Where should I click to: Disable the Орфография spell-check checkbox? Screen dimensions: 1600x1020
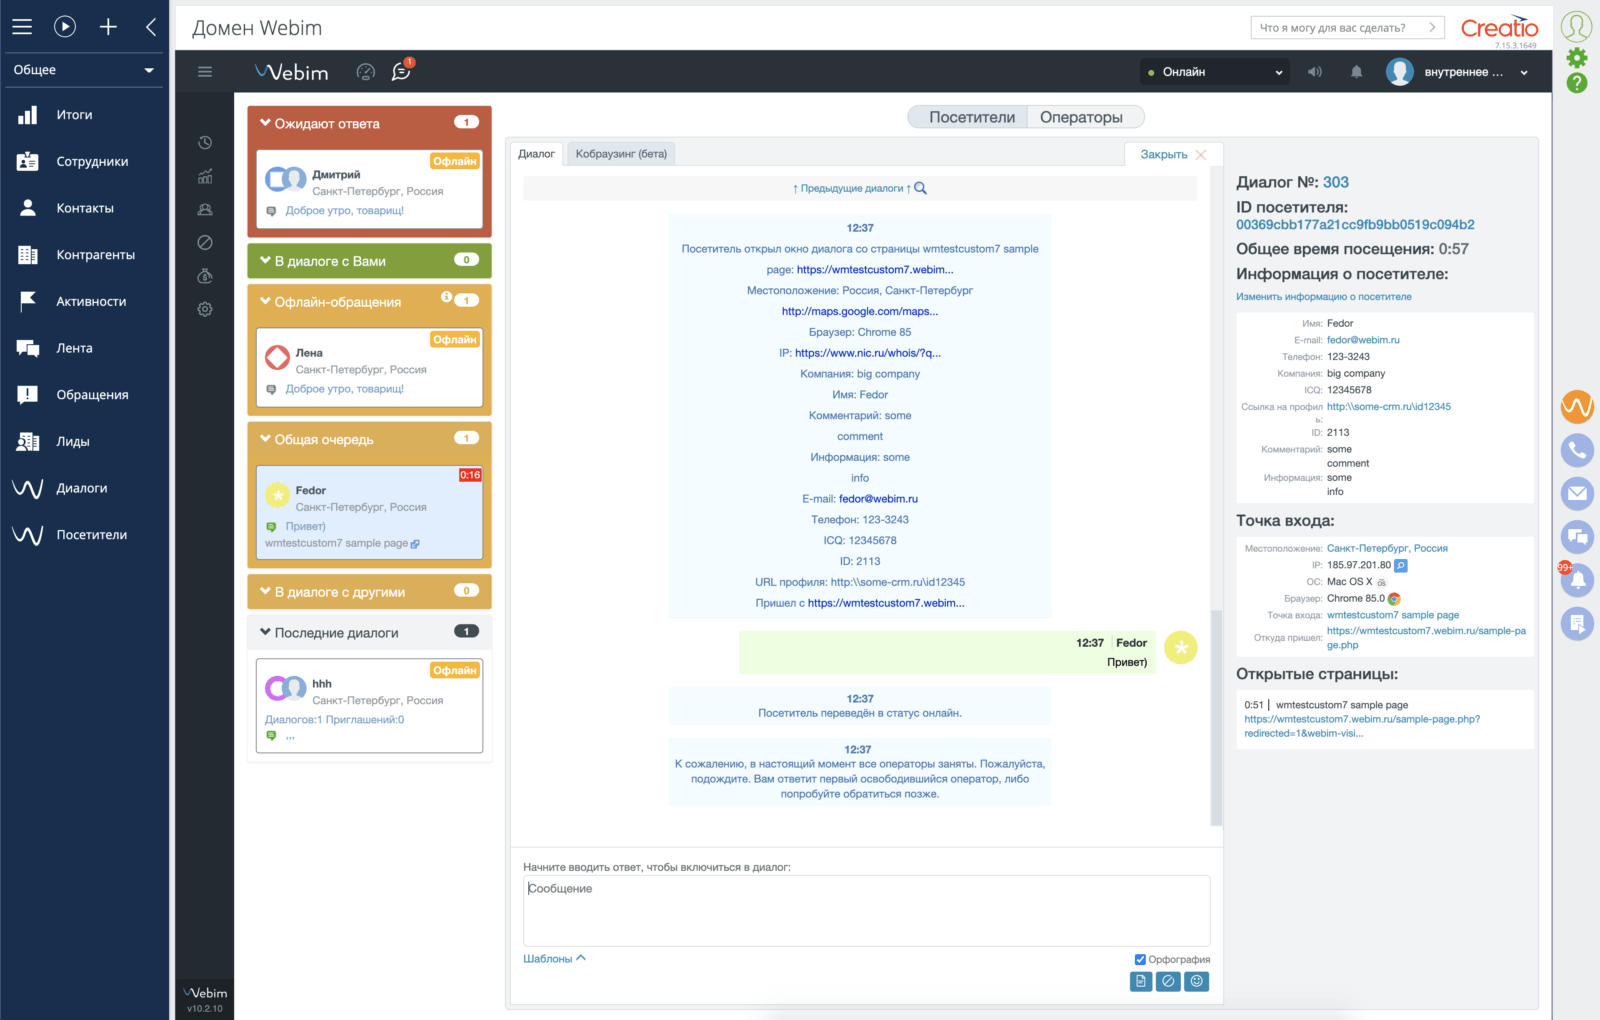coord(1139,958)
